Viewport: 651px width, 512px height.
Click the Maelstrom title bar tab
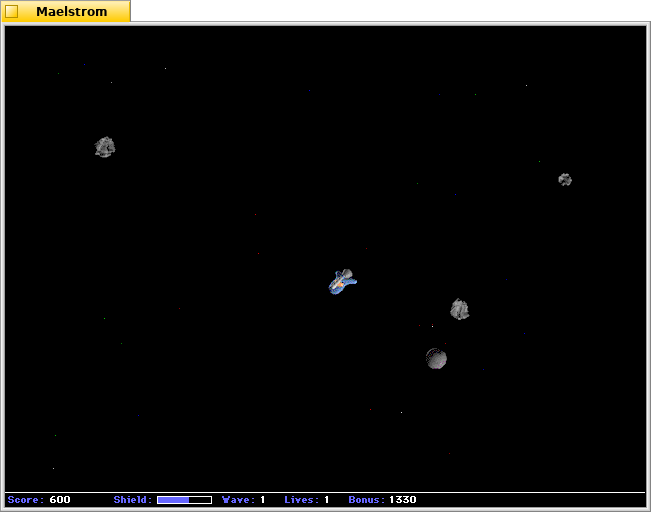(x=66, y=11)
